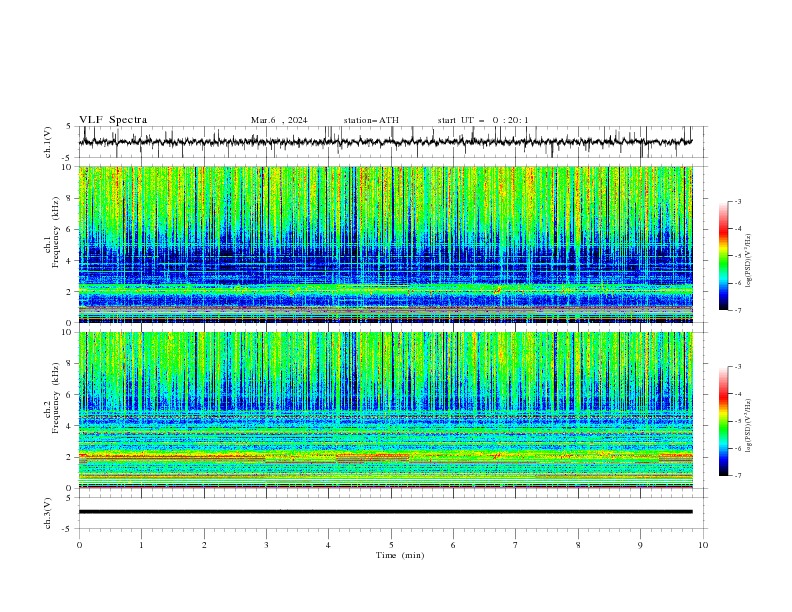Click the "8" tick on time axis
792x612 pixels.
point(578,545)
